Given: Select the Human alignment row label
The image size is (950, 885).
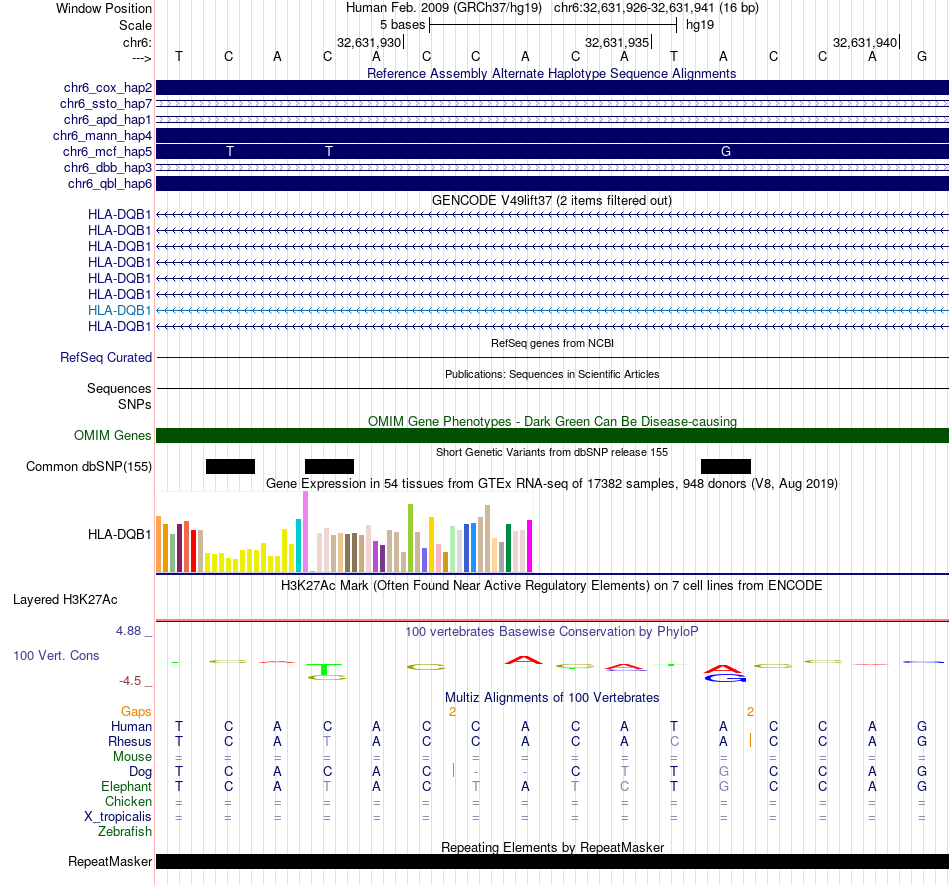Looking at the screenshot, I should (131, 726).
